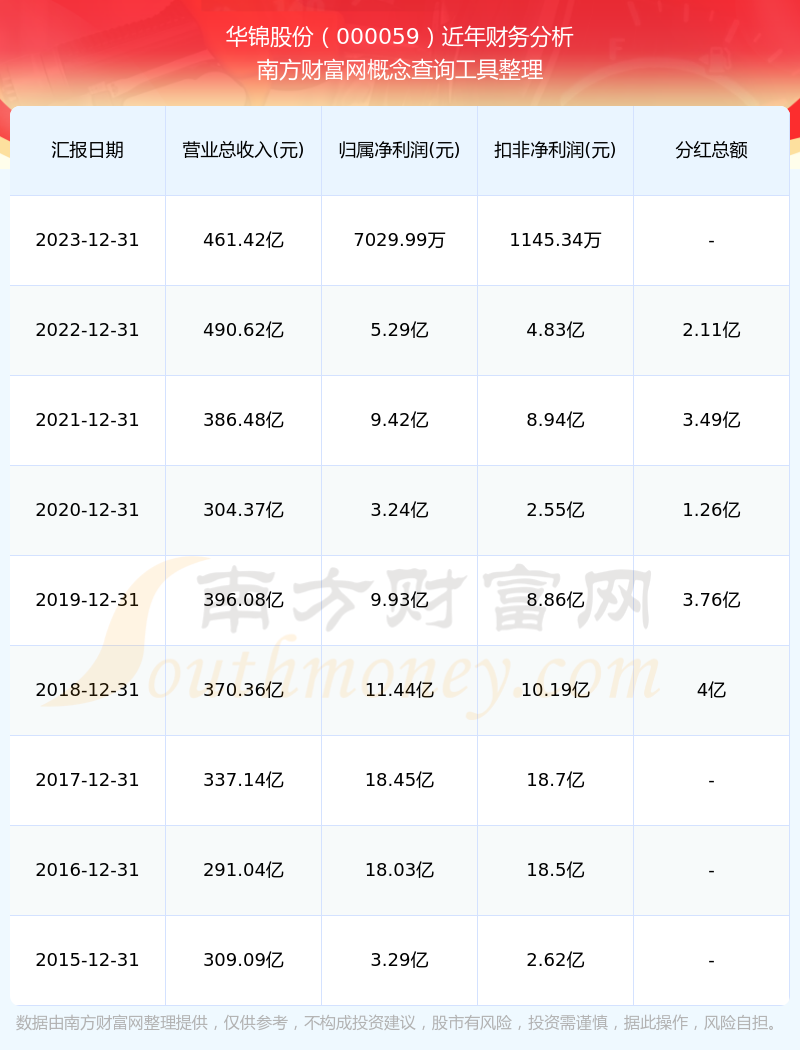Click the 汇报日期 column header

88,150
